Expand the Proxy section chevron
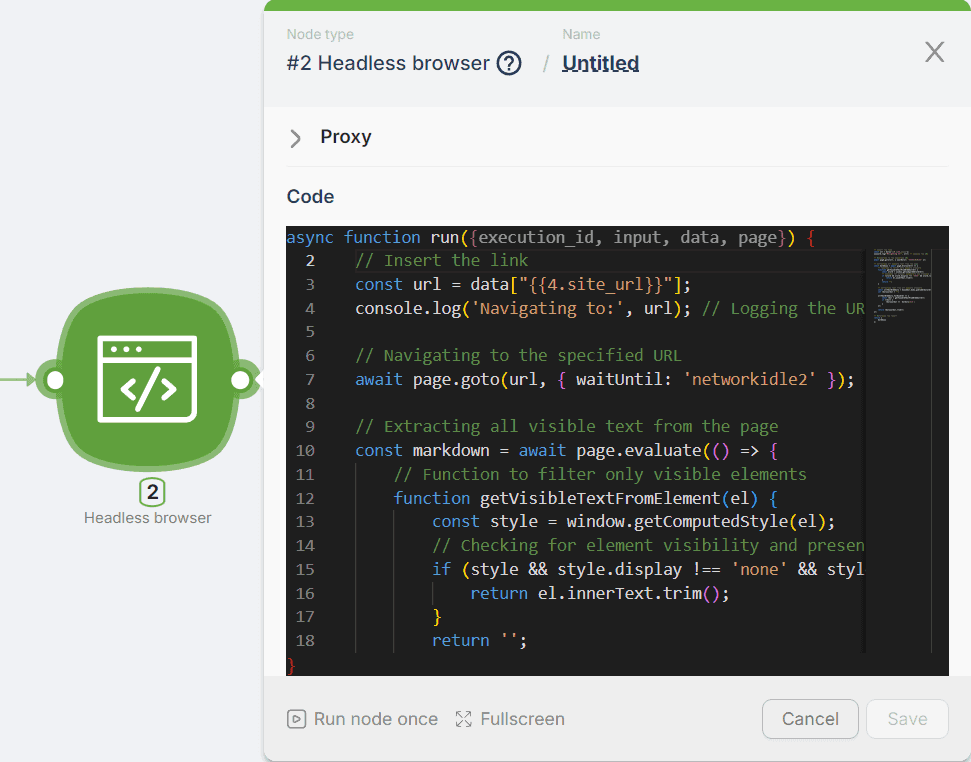Image resolution: width=971 pixels, height=762 pixels. tap(296, 138)
